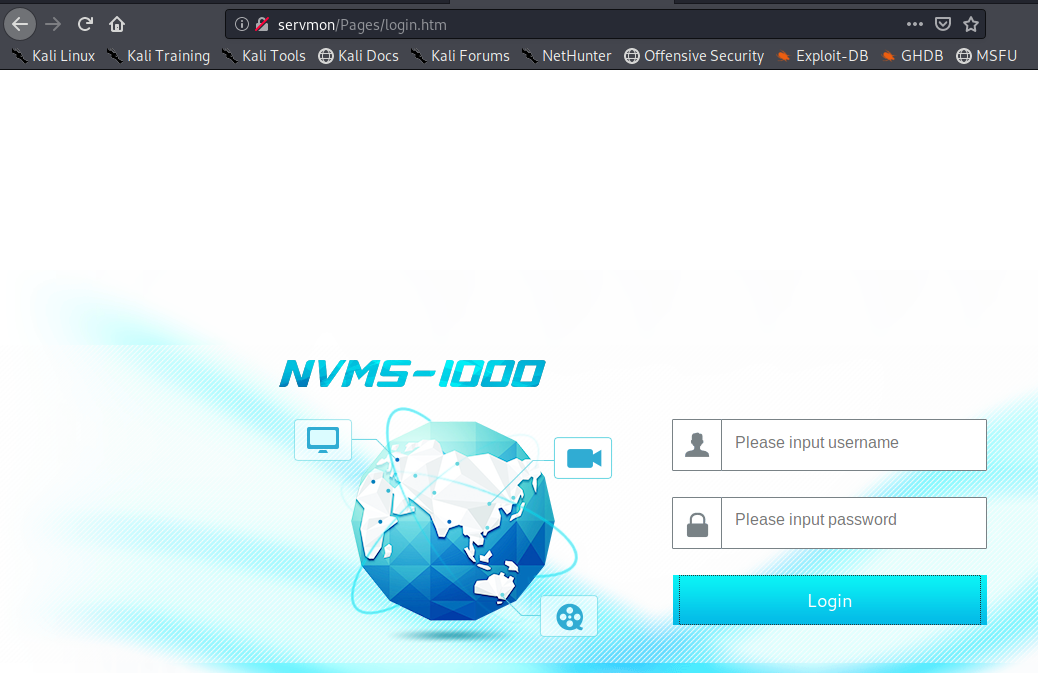Click the forward navigation arrow

53,24
